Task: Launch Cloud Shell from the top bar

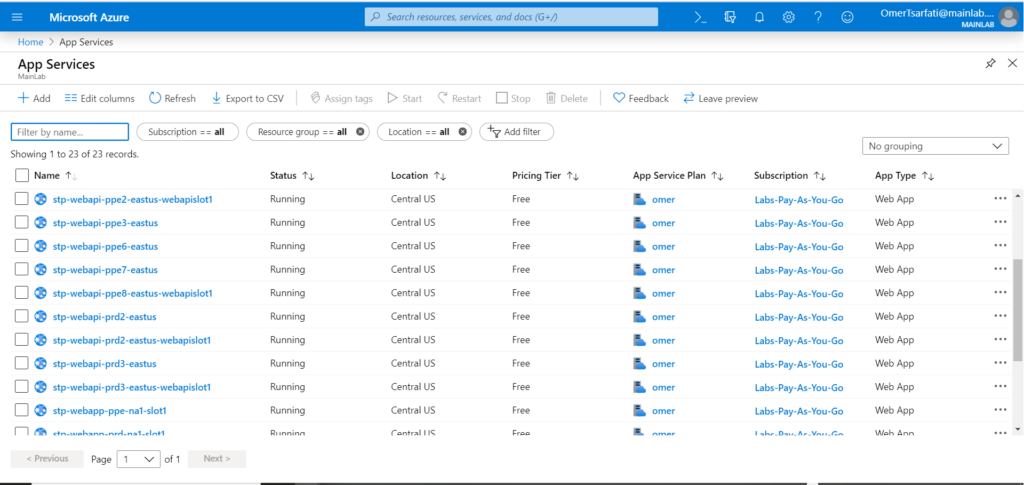Action: point(700,18)
